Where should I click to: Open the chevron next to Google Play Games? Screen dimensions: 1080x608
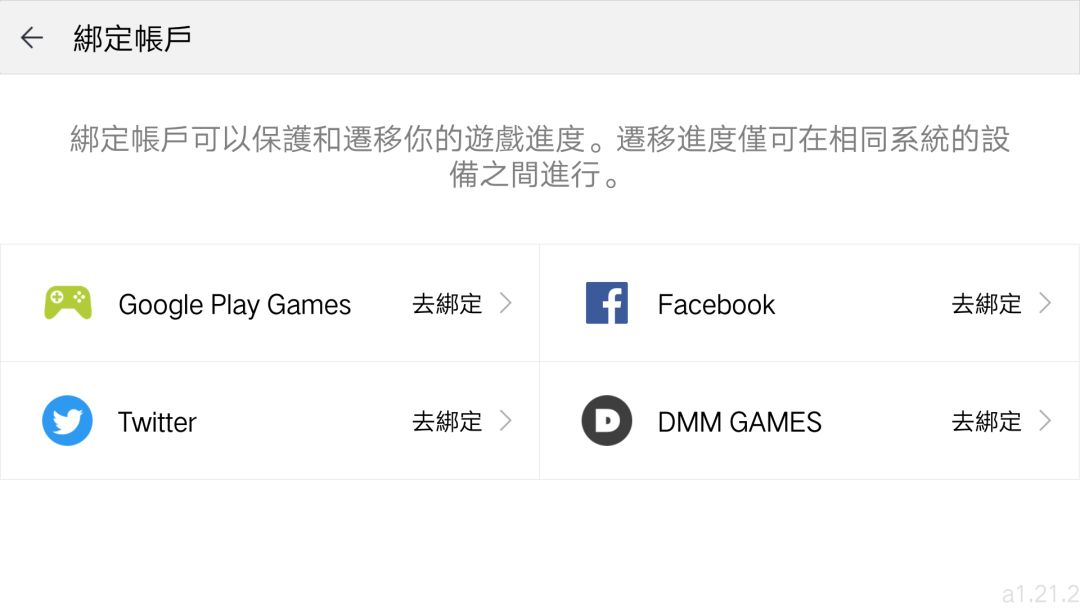506,303
